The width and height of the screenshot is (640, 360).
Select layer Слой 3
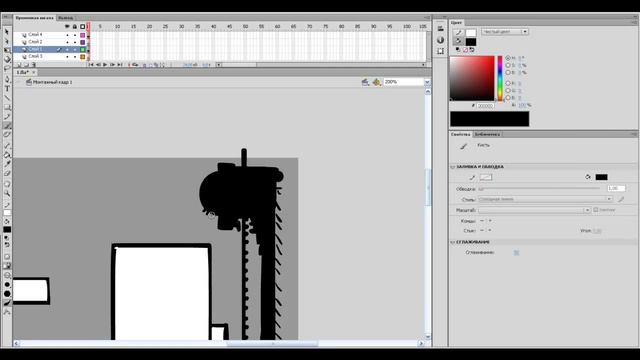click(35, 57)
